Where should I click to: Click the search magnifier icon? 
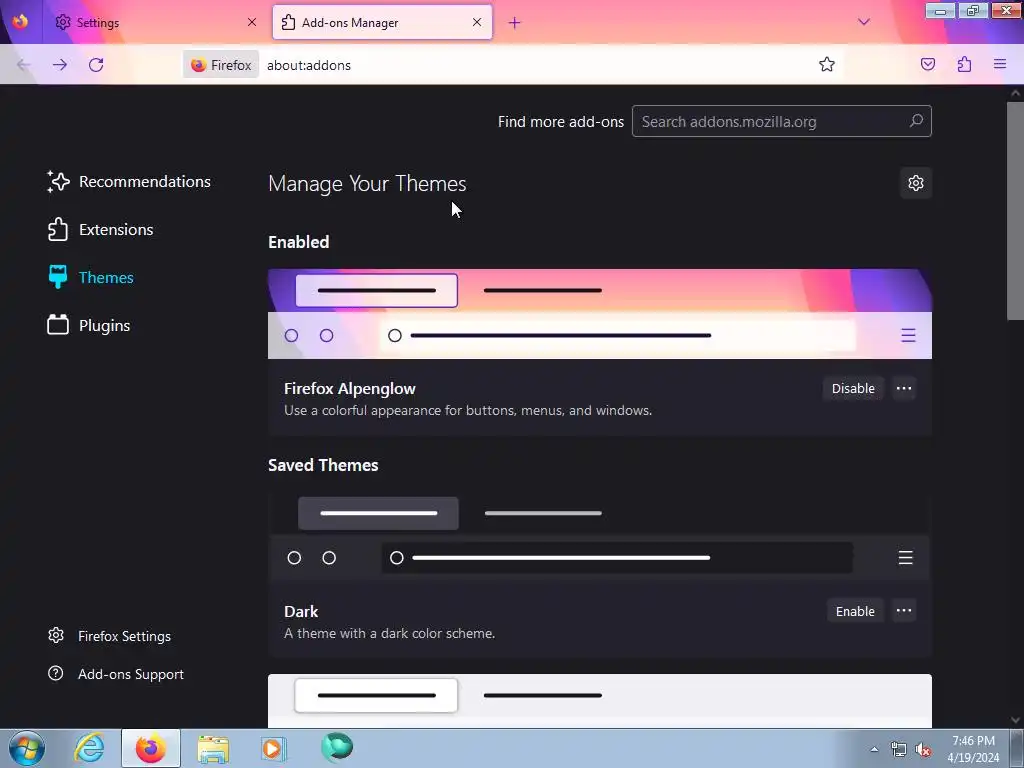(x=916, y=121)
